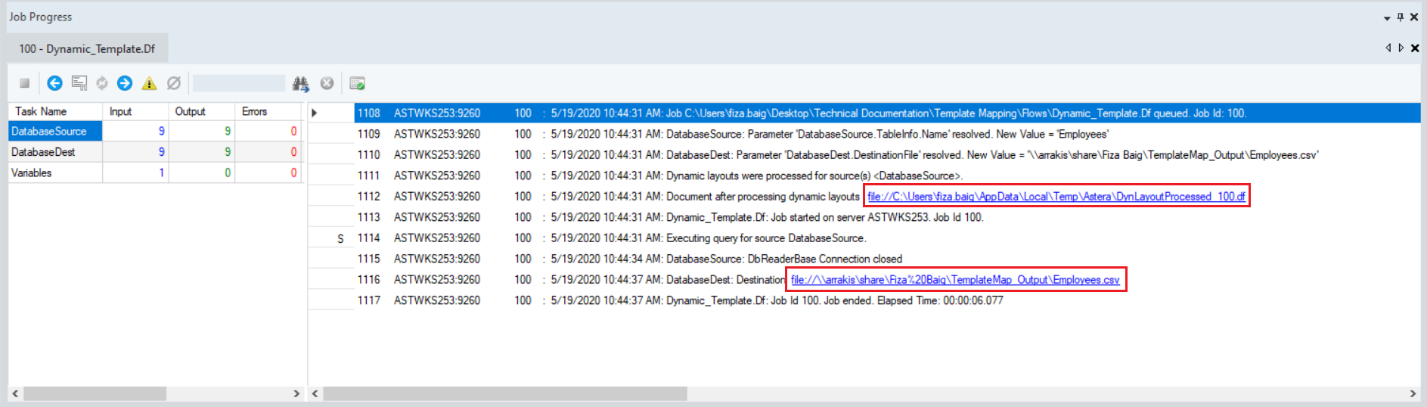
Task: Click the yellow warning triangle icon
Action: coord(149,83)
